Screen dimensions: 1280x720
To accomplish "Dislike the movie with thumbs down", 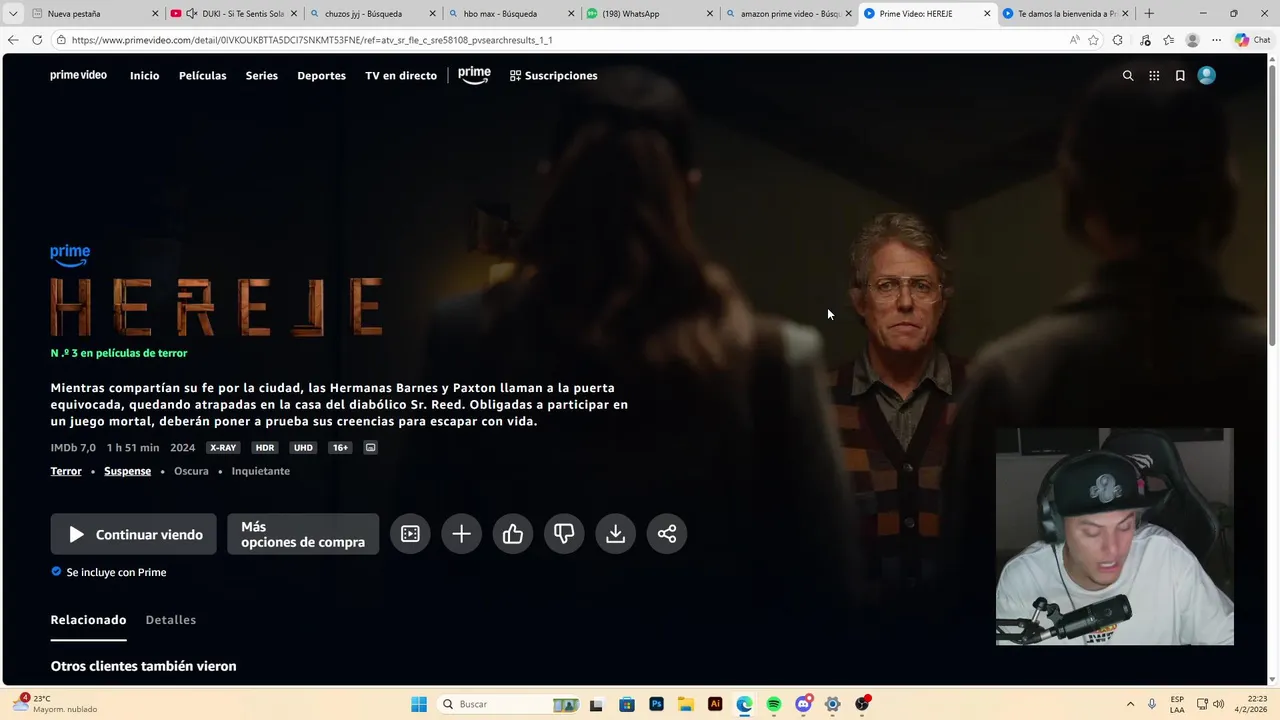I will click(564, 534).
